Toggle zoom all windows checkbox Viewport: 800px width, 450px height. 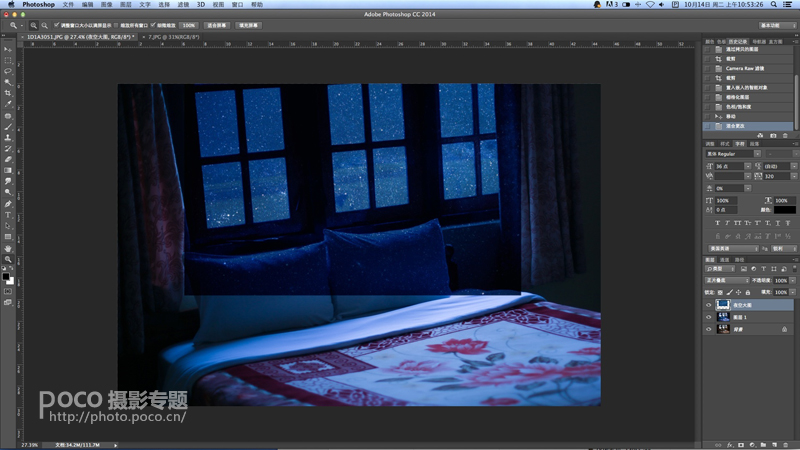(x=116, y=25)
